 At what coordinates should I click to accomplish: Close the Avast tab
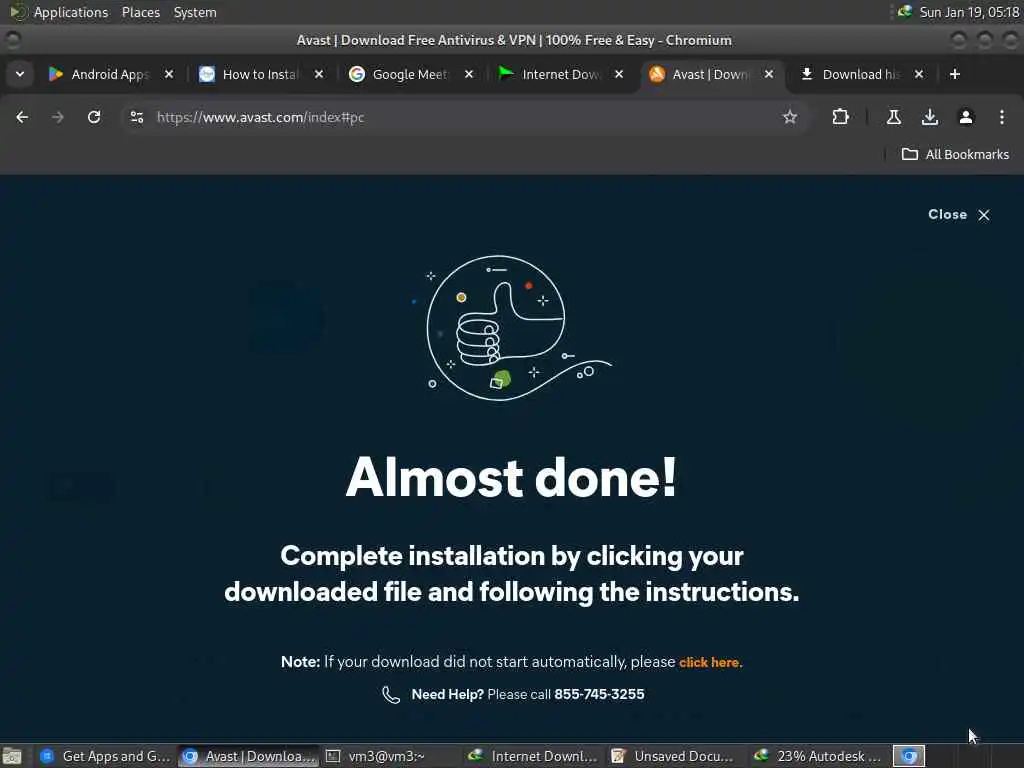[x=769, y=74]
